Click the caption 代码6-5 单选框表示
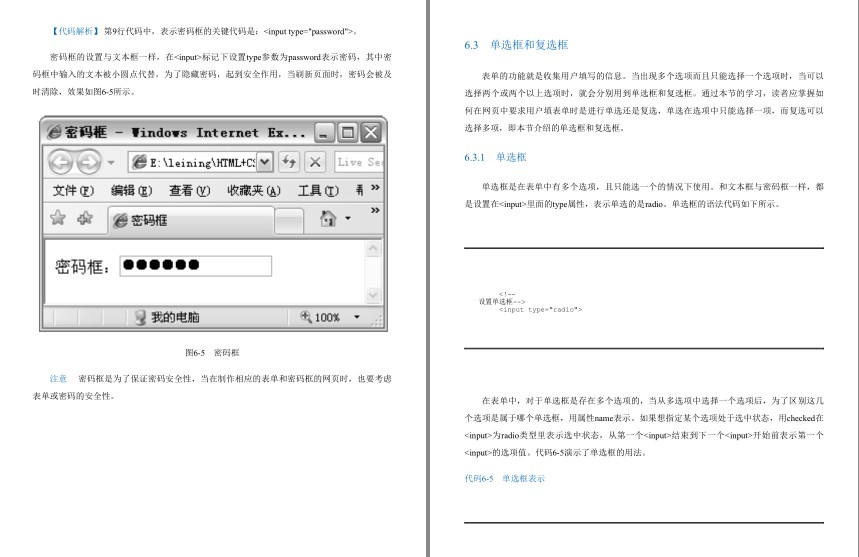 point(505,478)
